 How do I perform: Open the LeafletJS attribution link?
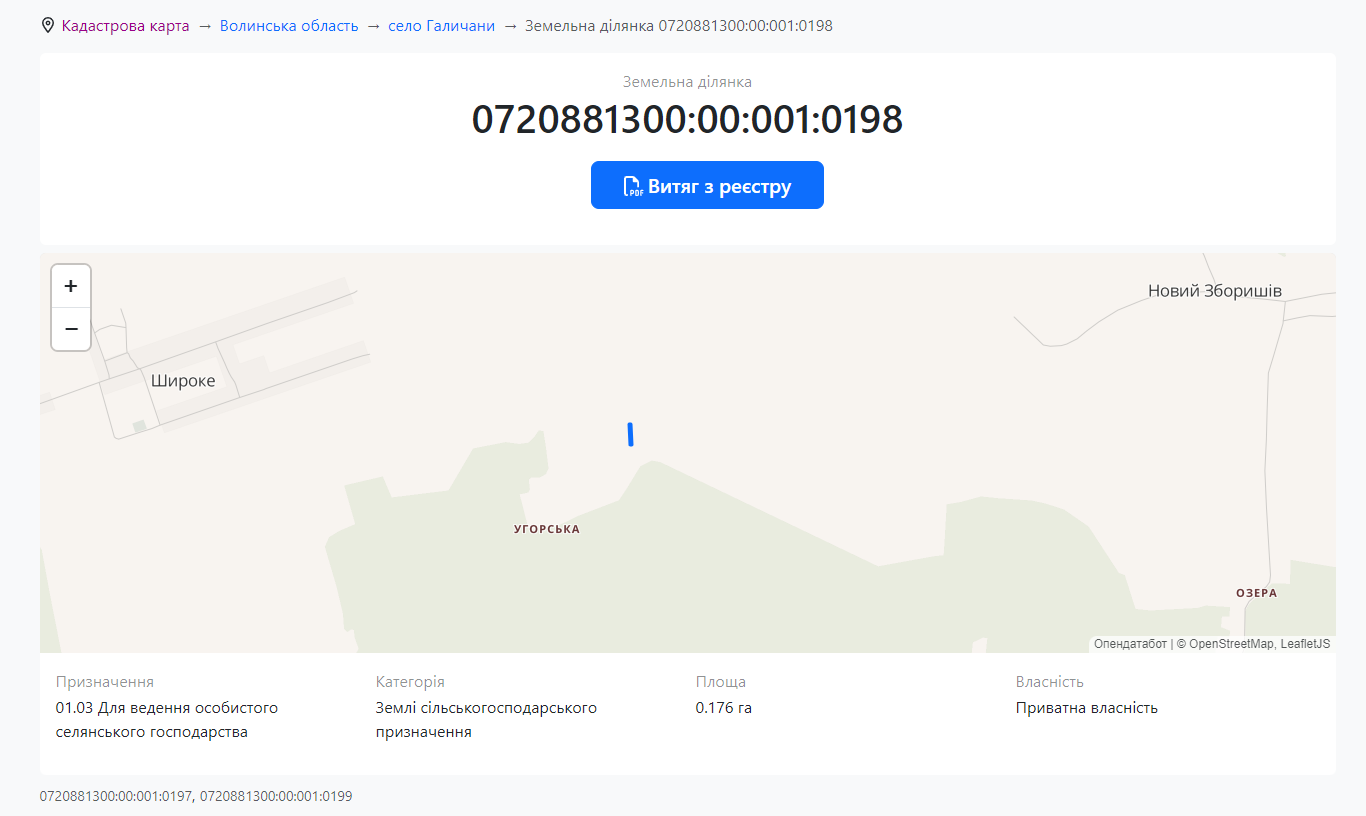click(x=1305, y=644)
